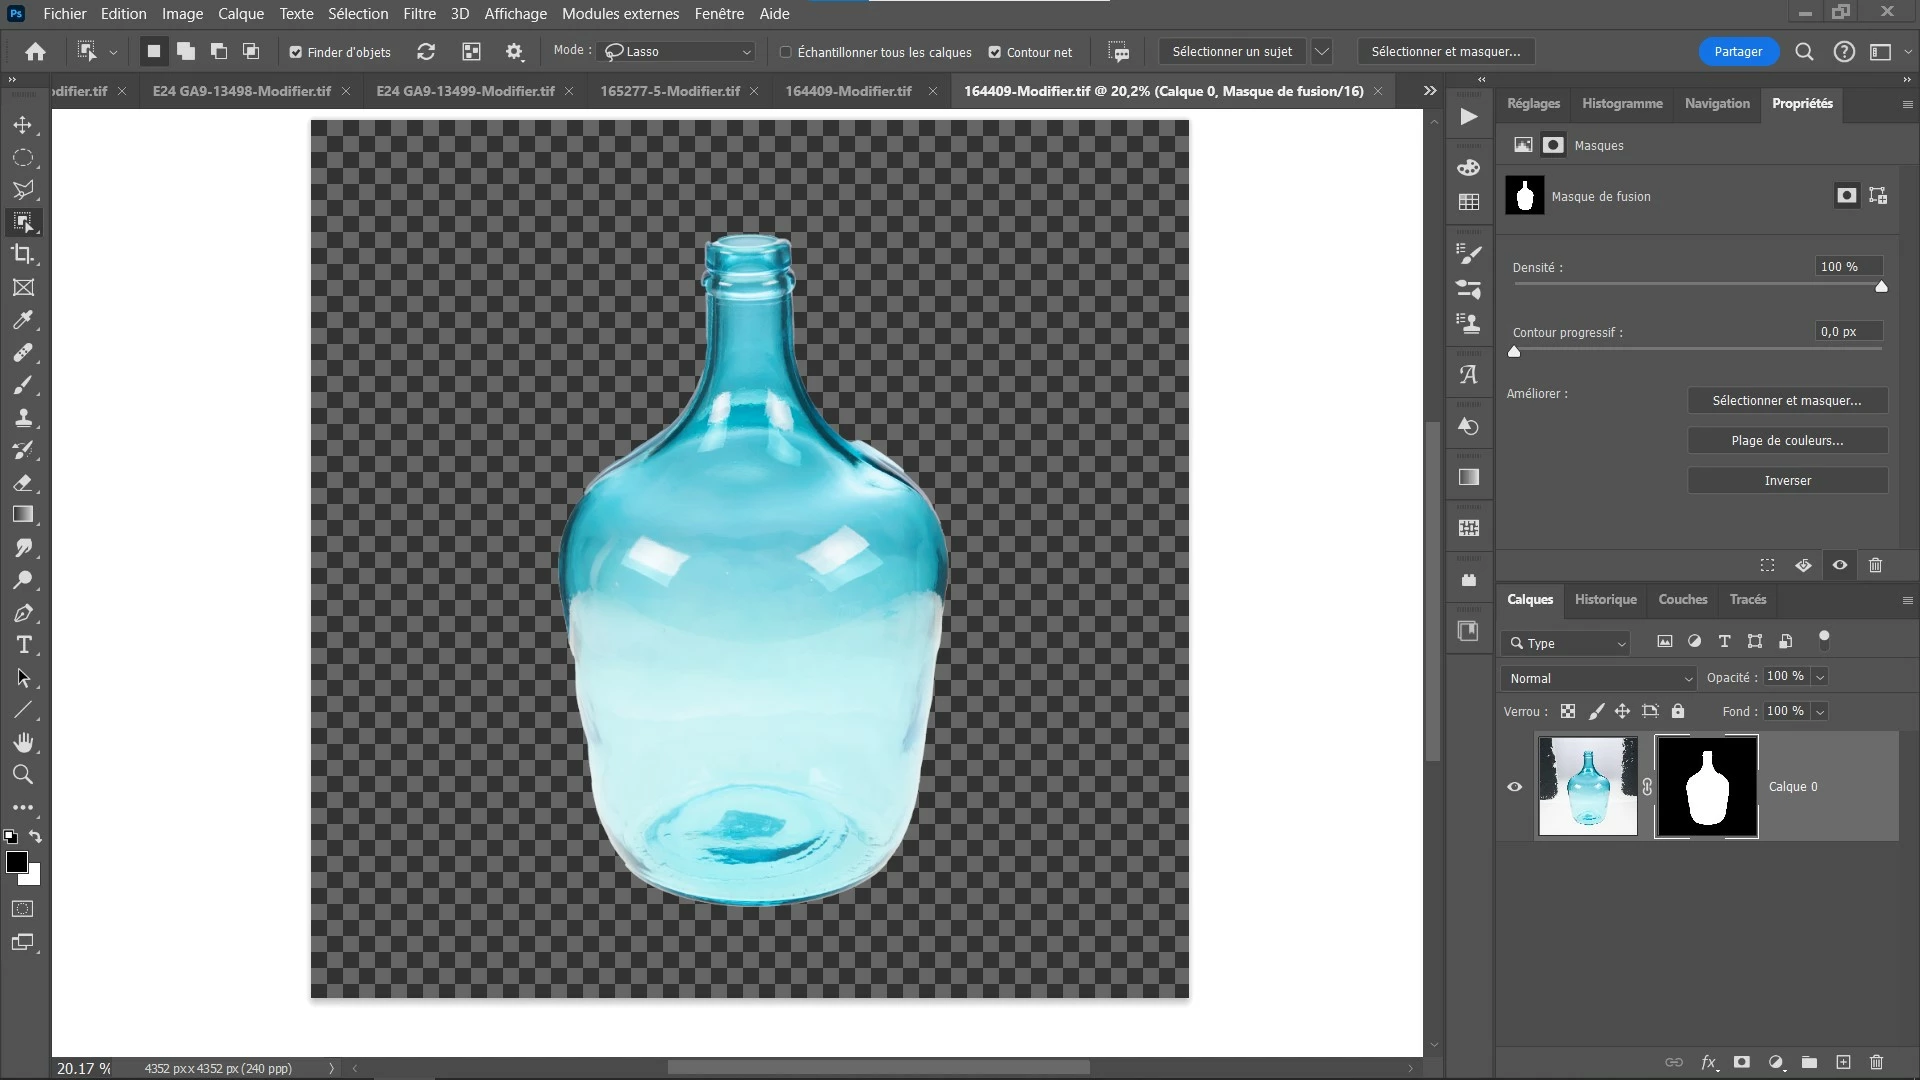The image size is (1920, 1080).
Task: Open the Filtre menu
Action: click(x=419, y=14)
